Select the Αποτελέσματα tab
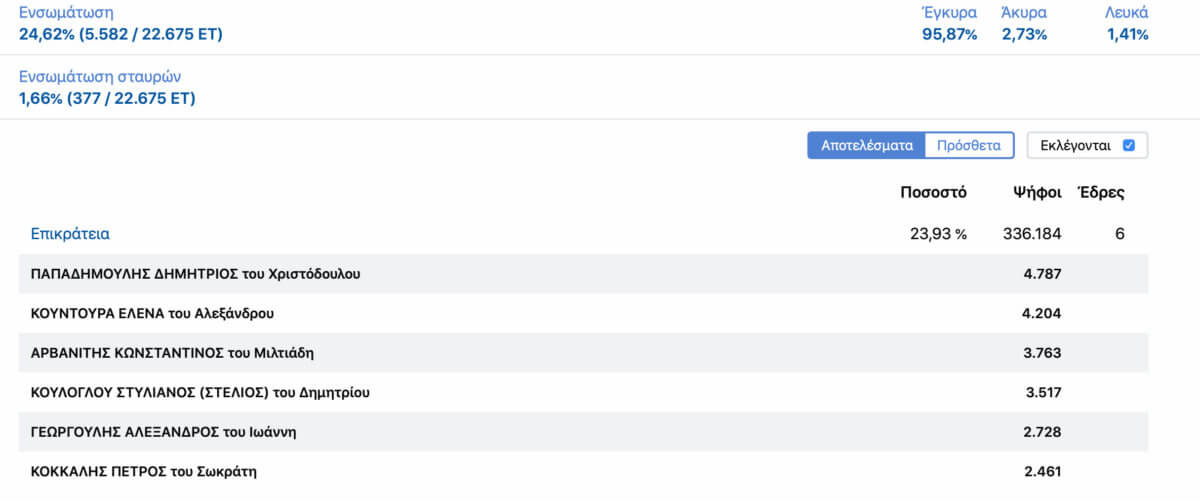Image resolution: width=1200 pixels, height=502 pixels. [867, 145]
